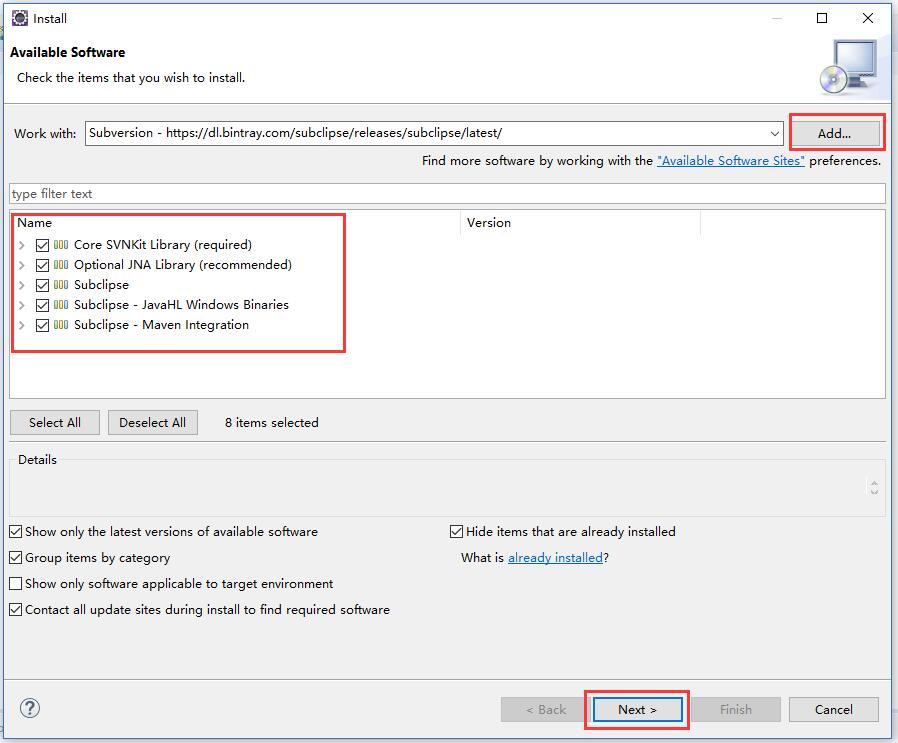Expand the Optional JNA Library node
The width and height of the screenshot is (898, 743).
point(22,265)
